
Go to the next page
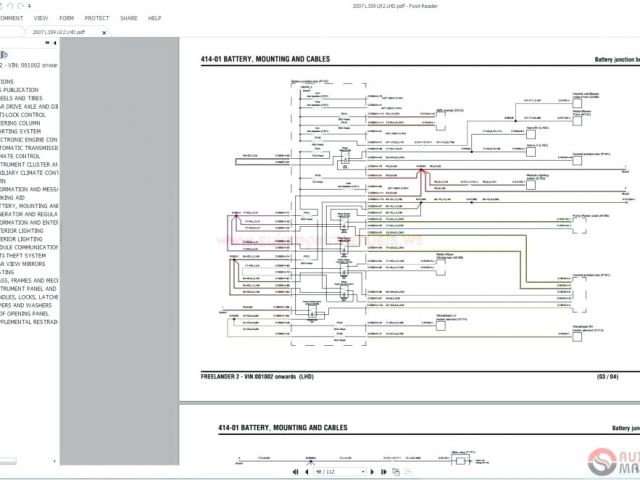371,470
